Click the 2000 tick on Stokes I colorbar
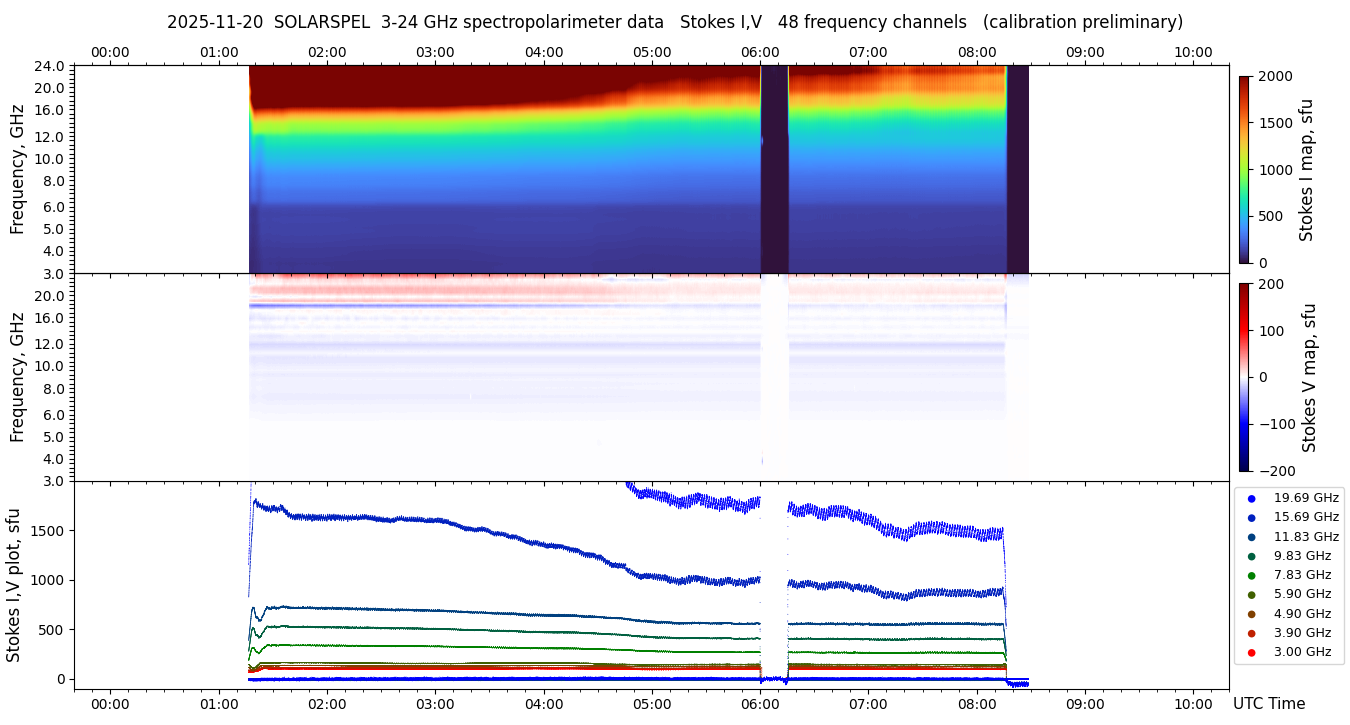The width and height of the screenshot is (1350, 725). click(1275, 77)
